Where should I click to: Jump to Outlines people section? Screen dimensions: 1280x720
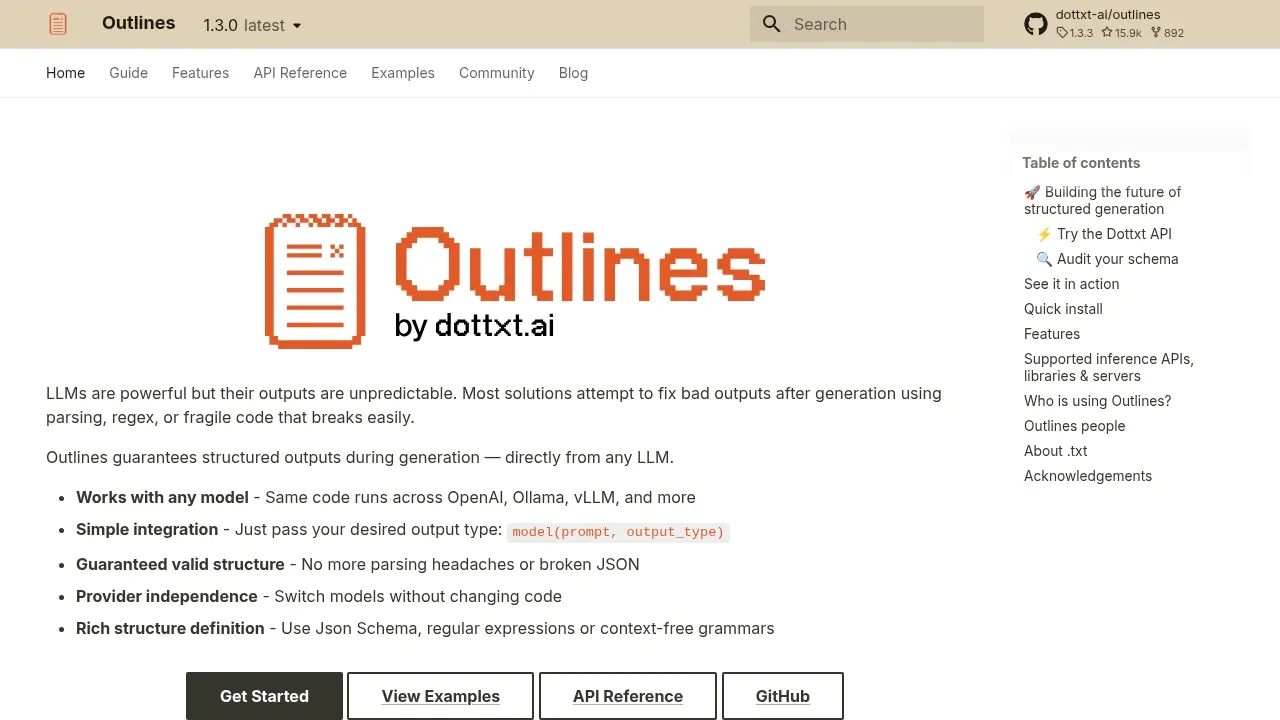click(1074, 426)
